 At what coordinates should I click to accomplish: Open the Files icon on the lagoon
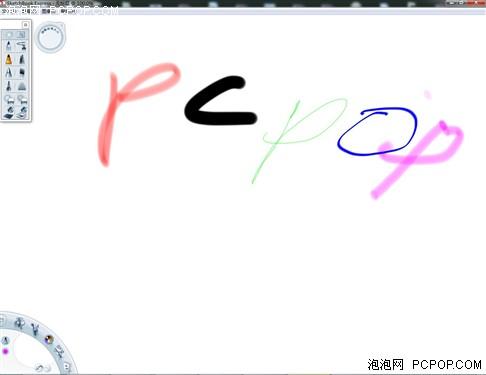[x=66, y=366]
